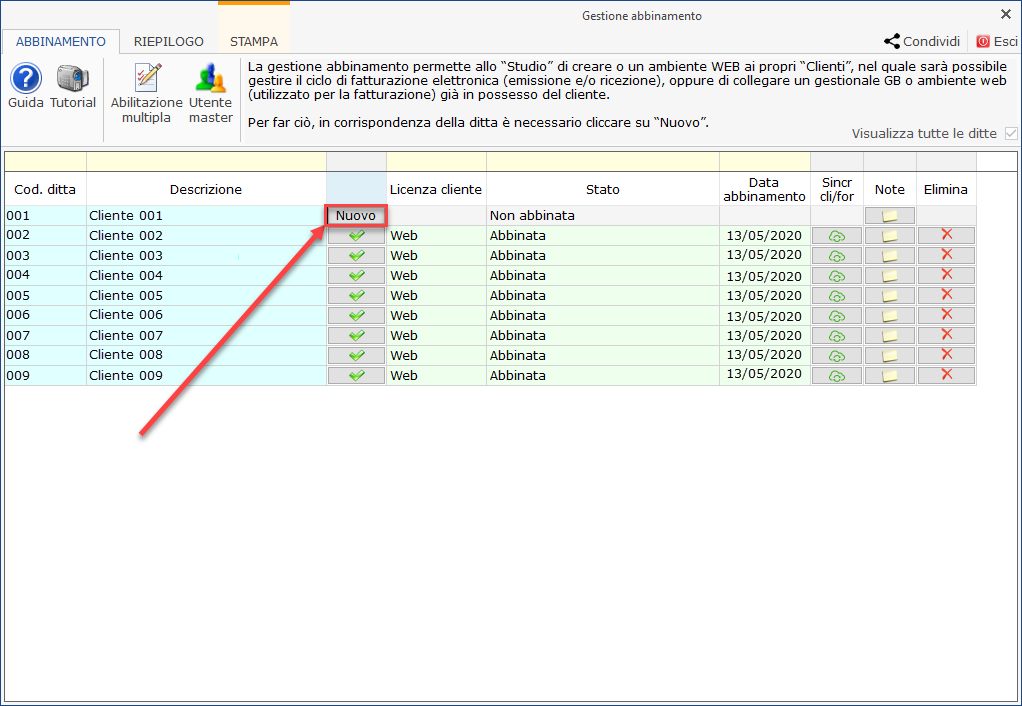
Task: Click green checkmark for Cliente 003
Action: [357, 256]
